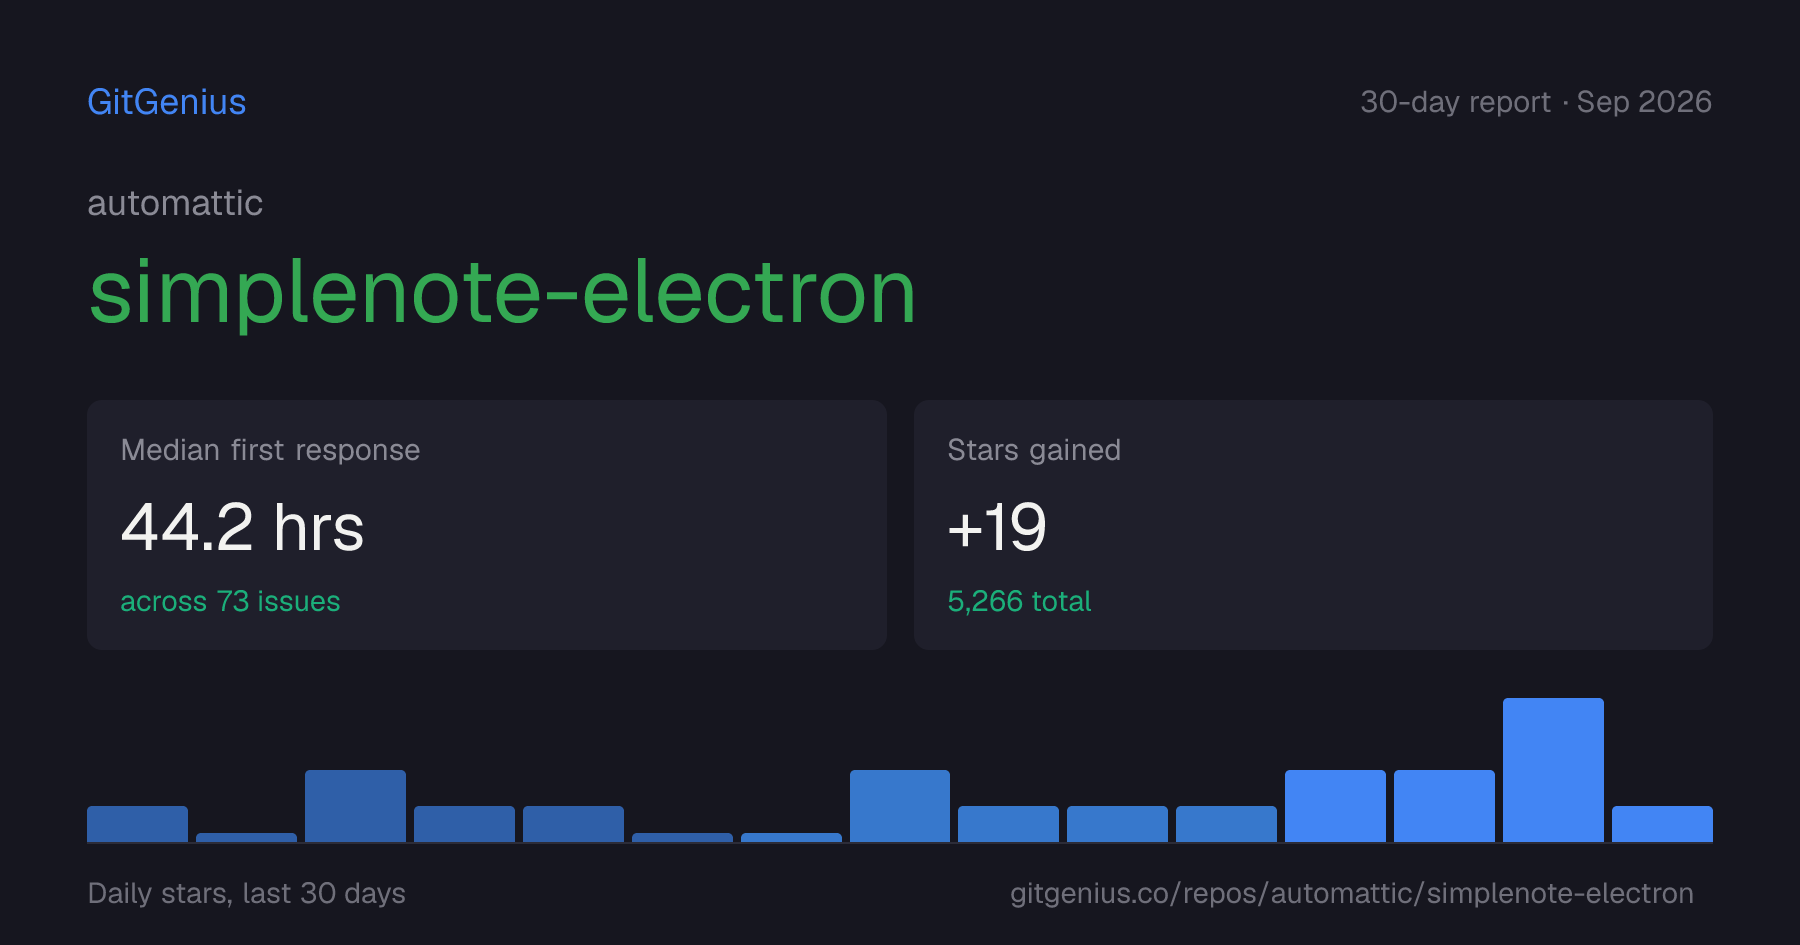
Task: Select the Median first response card
Action: point(487,525)
